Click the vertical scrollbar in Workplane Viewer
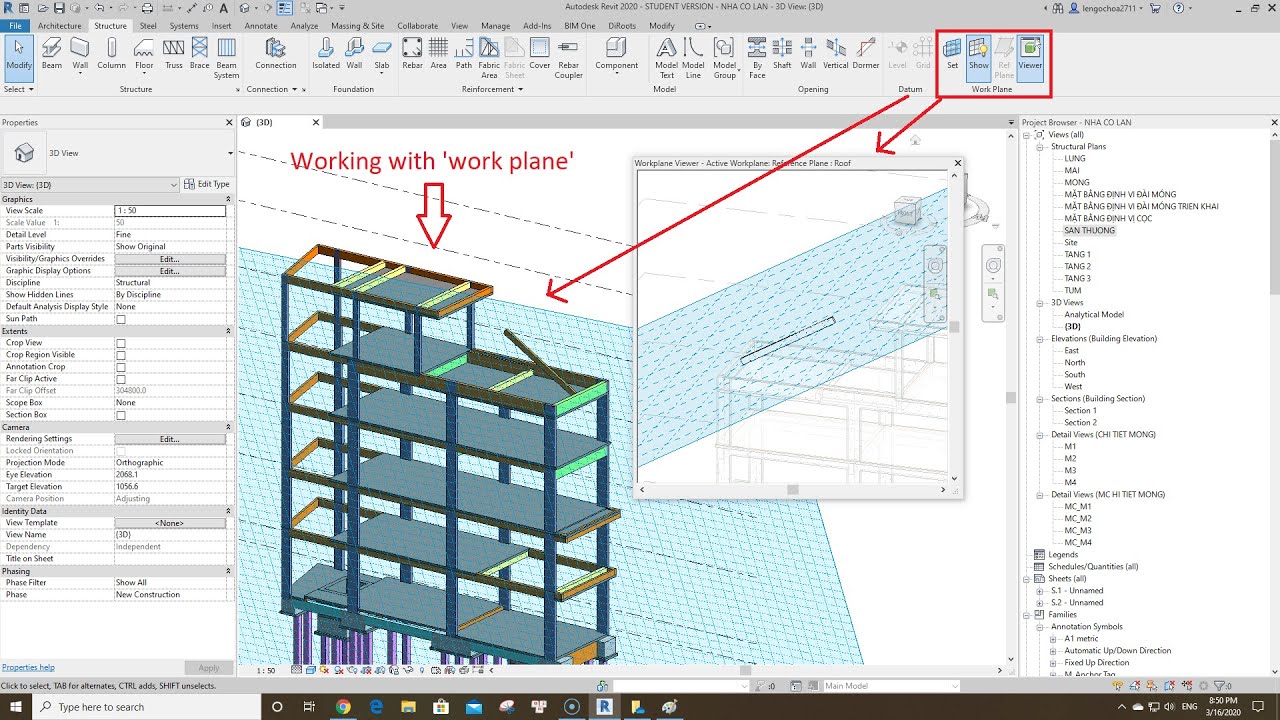 click(x=954, y=327)
